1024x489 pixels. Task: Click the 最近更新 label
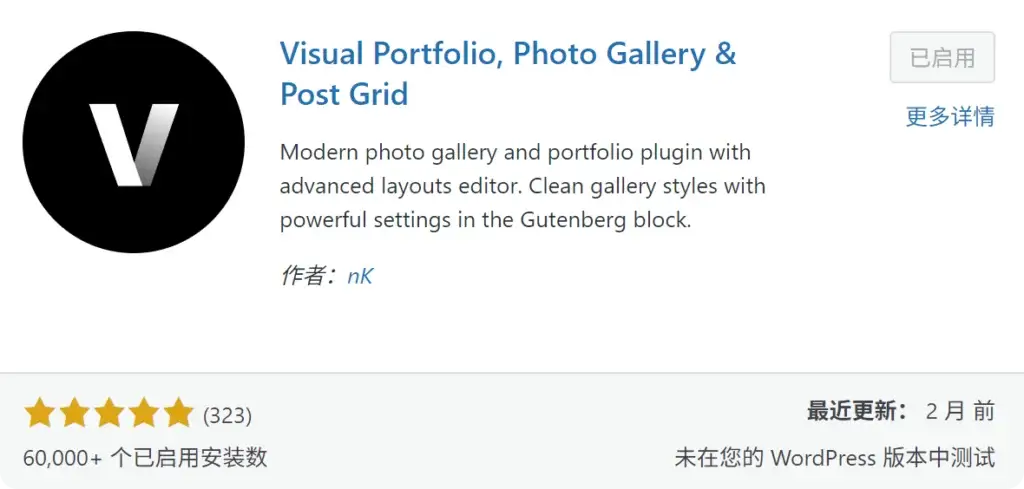click(x=857, y=411)
